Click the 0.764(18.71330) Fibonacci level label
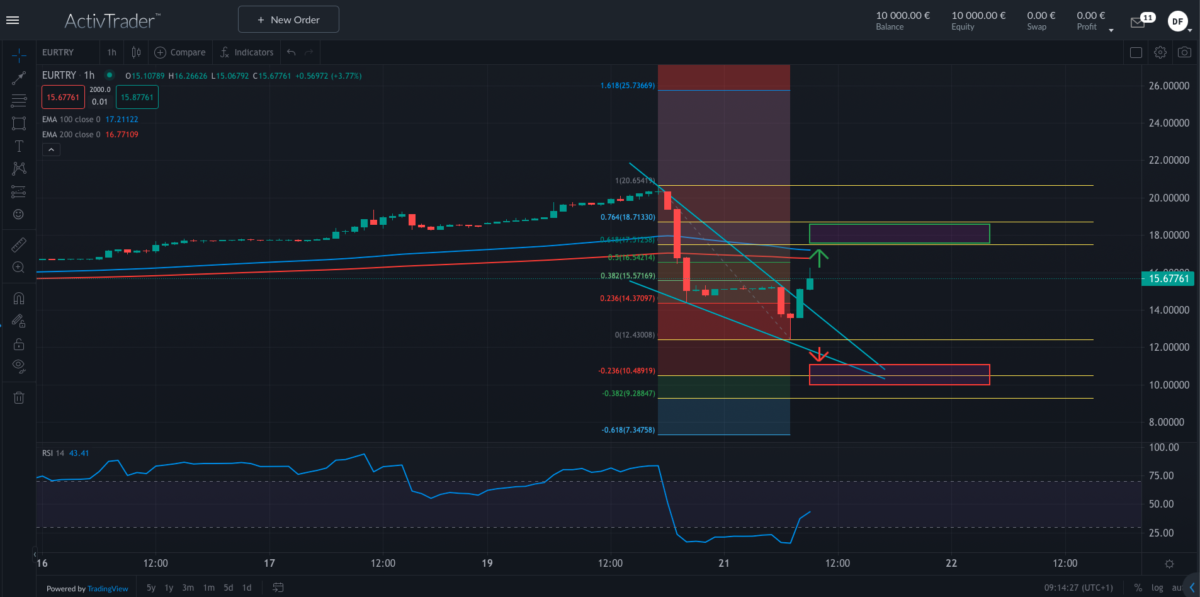Screen dimensions: 1200x597 coord(628,217)
